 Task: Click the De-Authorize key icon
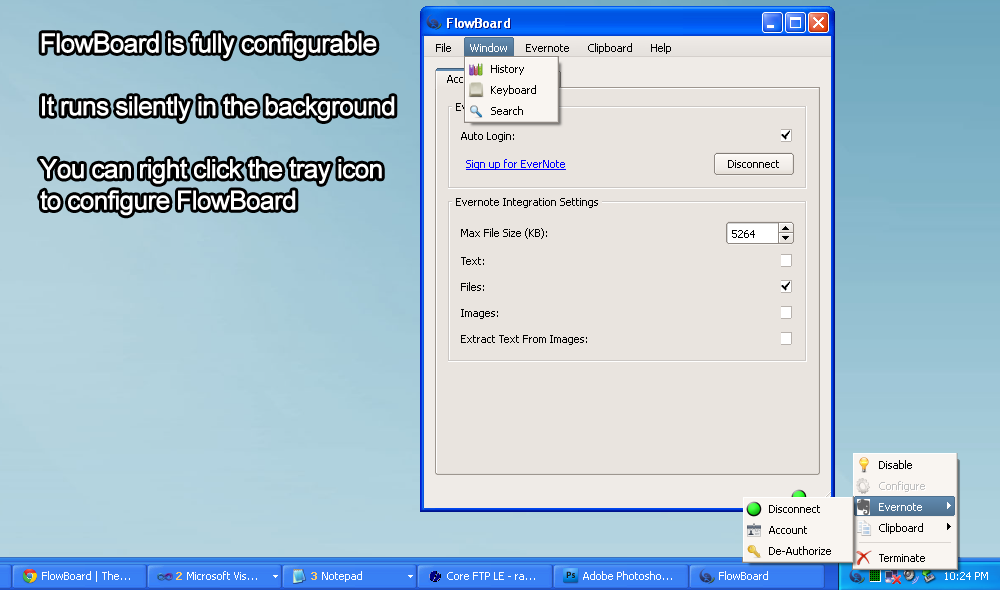[x=754, y=551]
